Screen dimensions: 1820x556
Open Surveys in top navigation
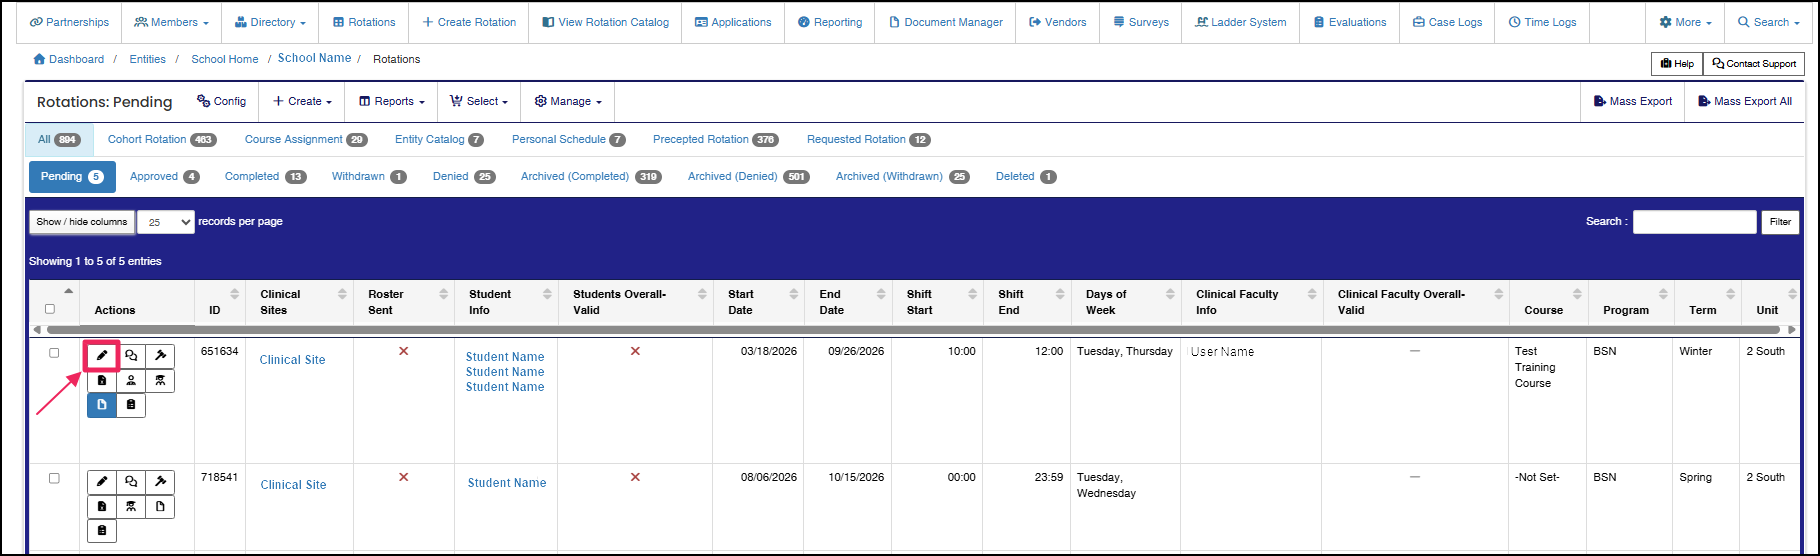pos(1141,22)
